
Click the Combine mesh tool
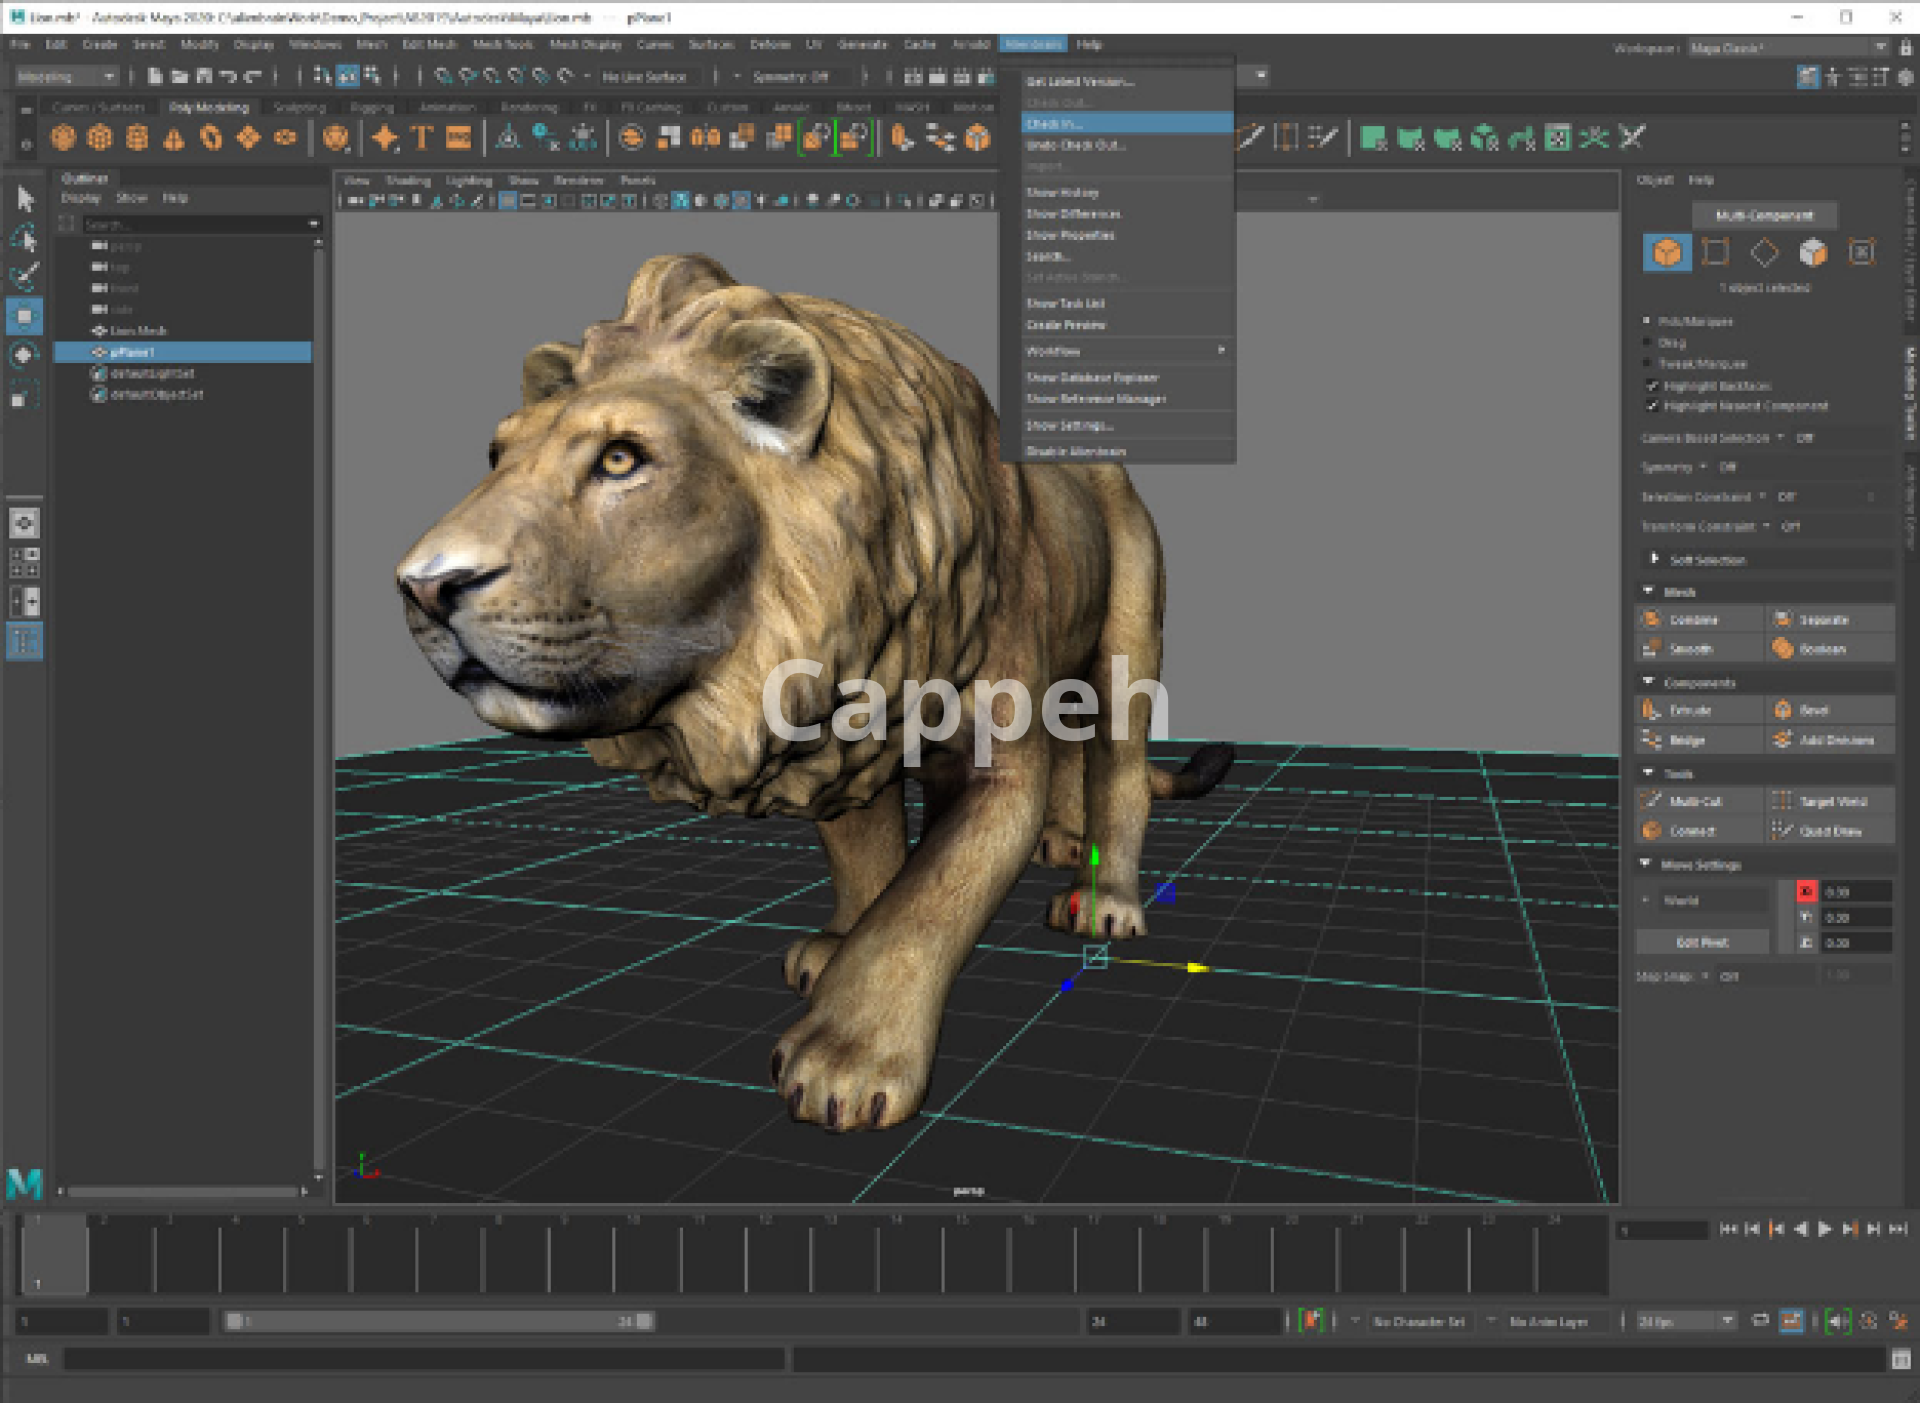click(1692, 620)
